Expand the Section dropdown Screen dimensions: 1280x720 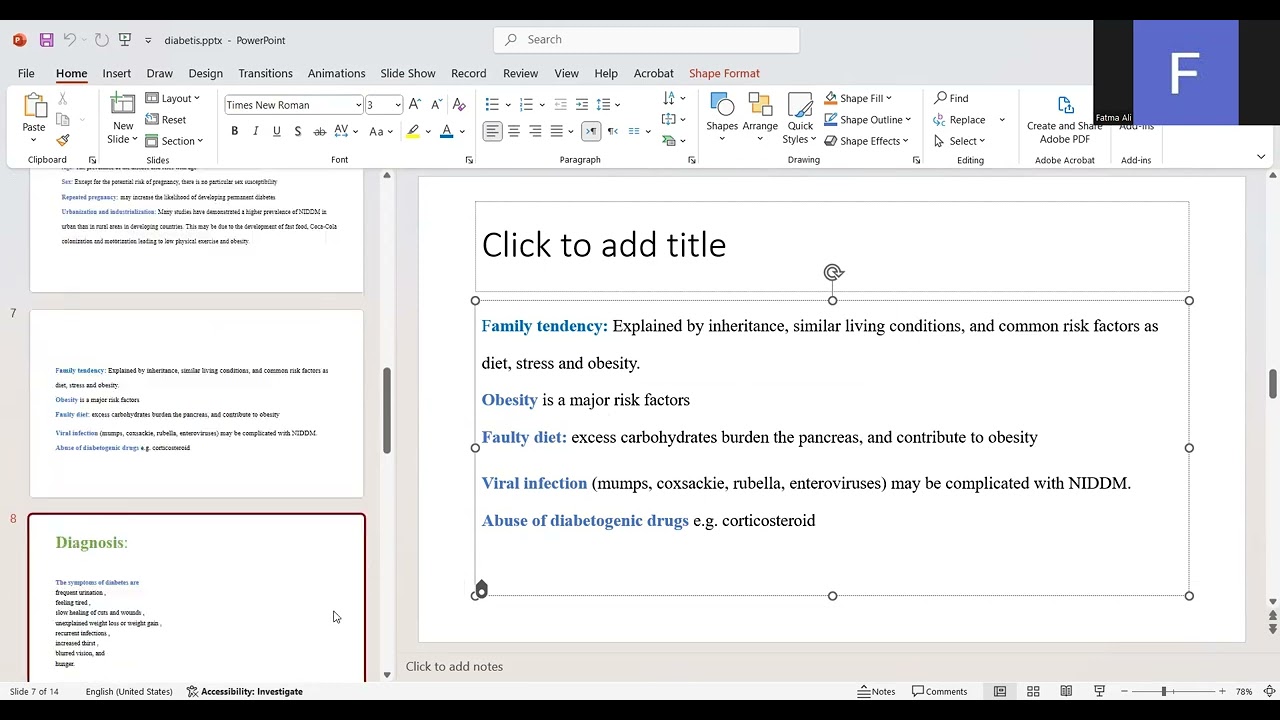pos(174,141)
